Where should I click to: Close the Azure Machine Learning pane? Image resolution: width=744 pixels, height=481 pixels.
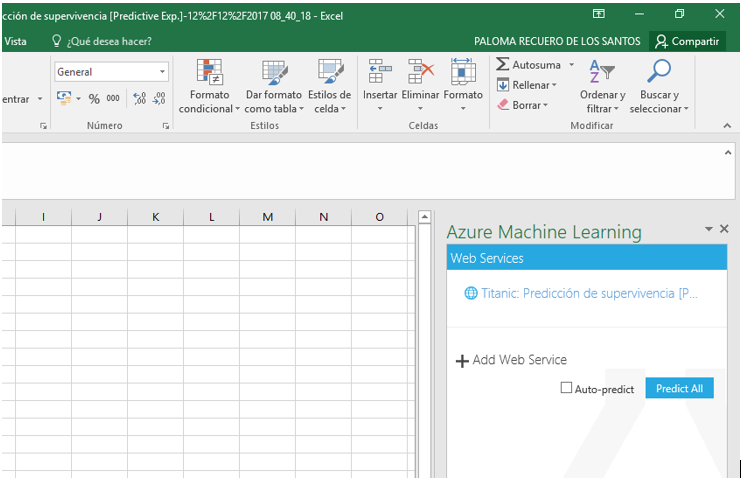coord(724,229)
